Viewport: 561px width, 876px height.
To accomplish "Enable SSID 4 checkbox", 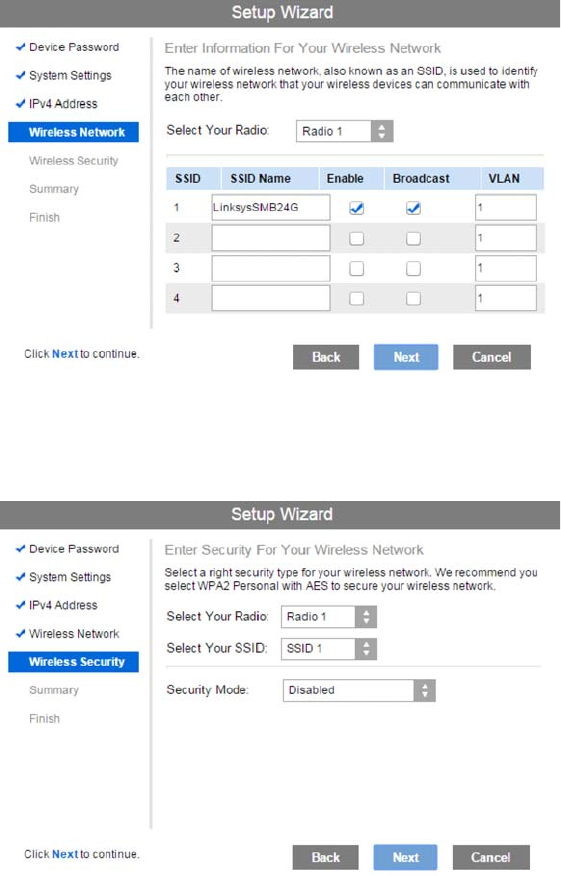I will [356, 299].
